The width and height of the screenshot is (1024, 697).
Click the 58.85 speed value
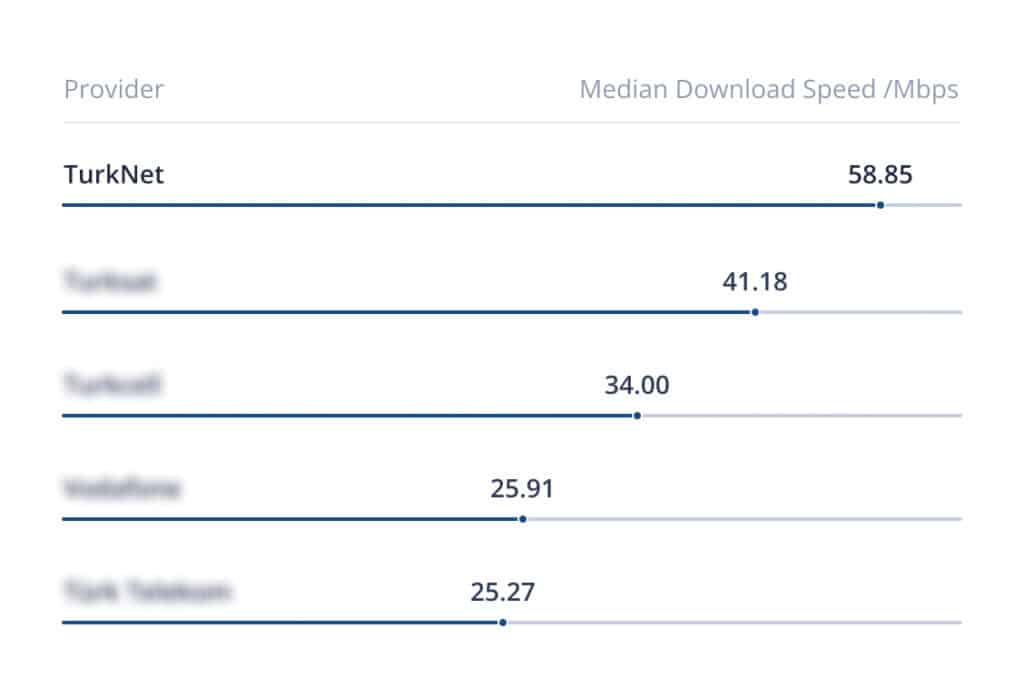(x=880, y=175)
